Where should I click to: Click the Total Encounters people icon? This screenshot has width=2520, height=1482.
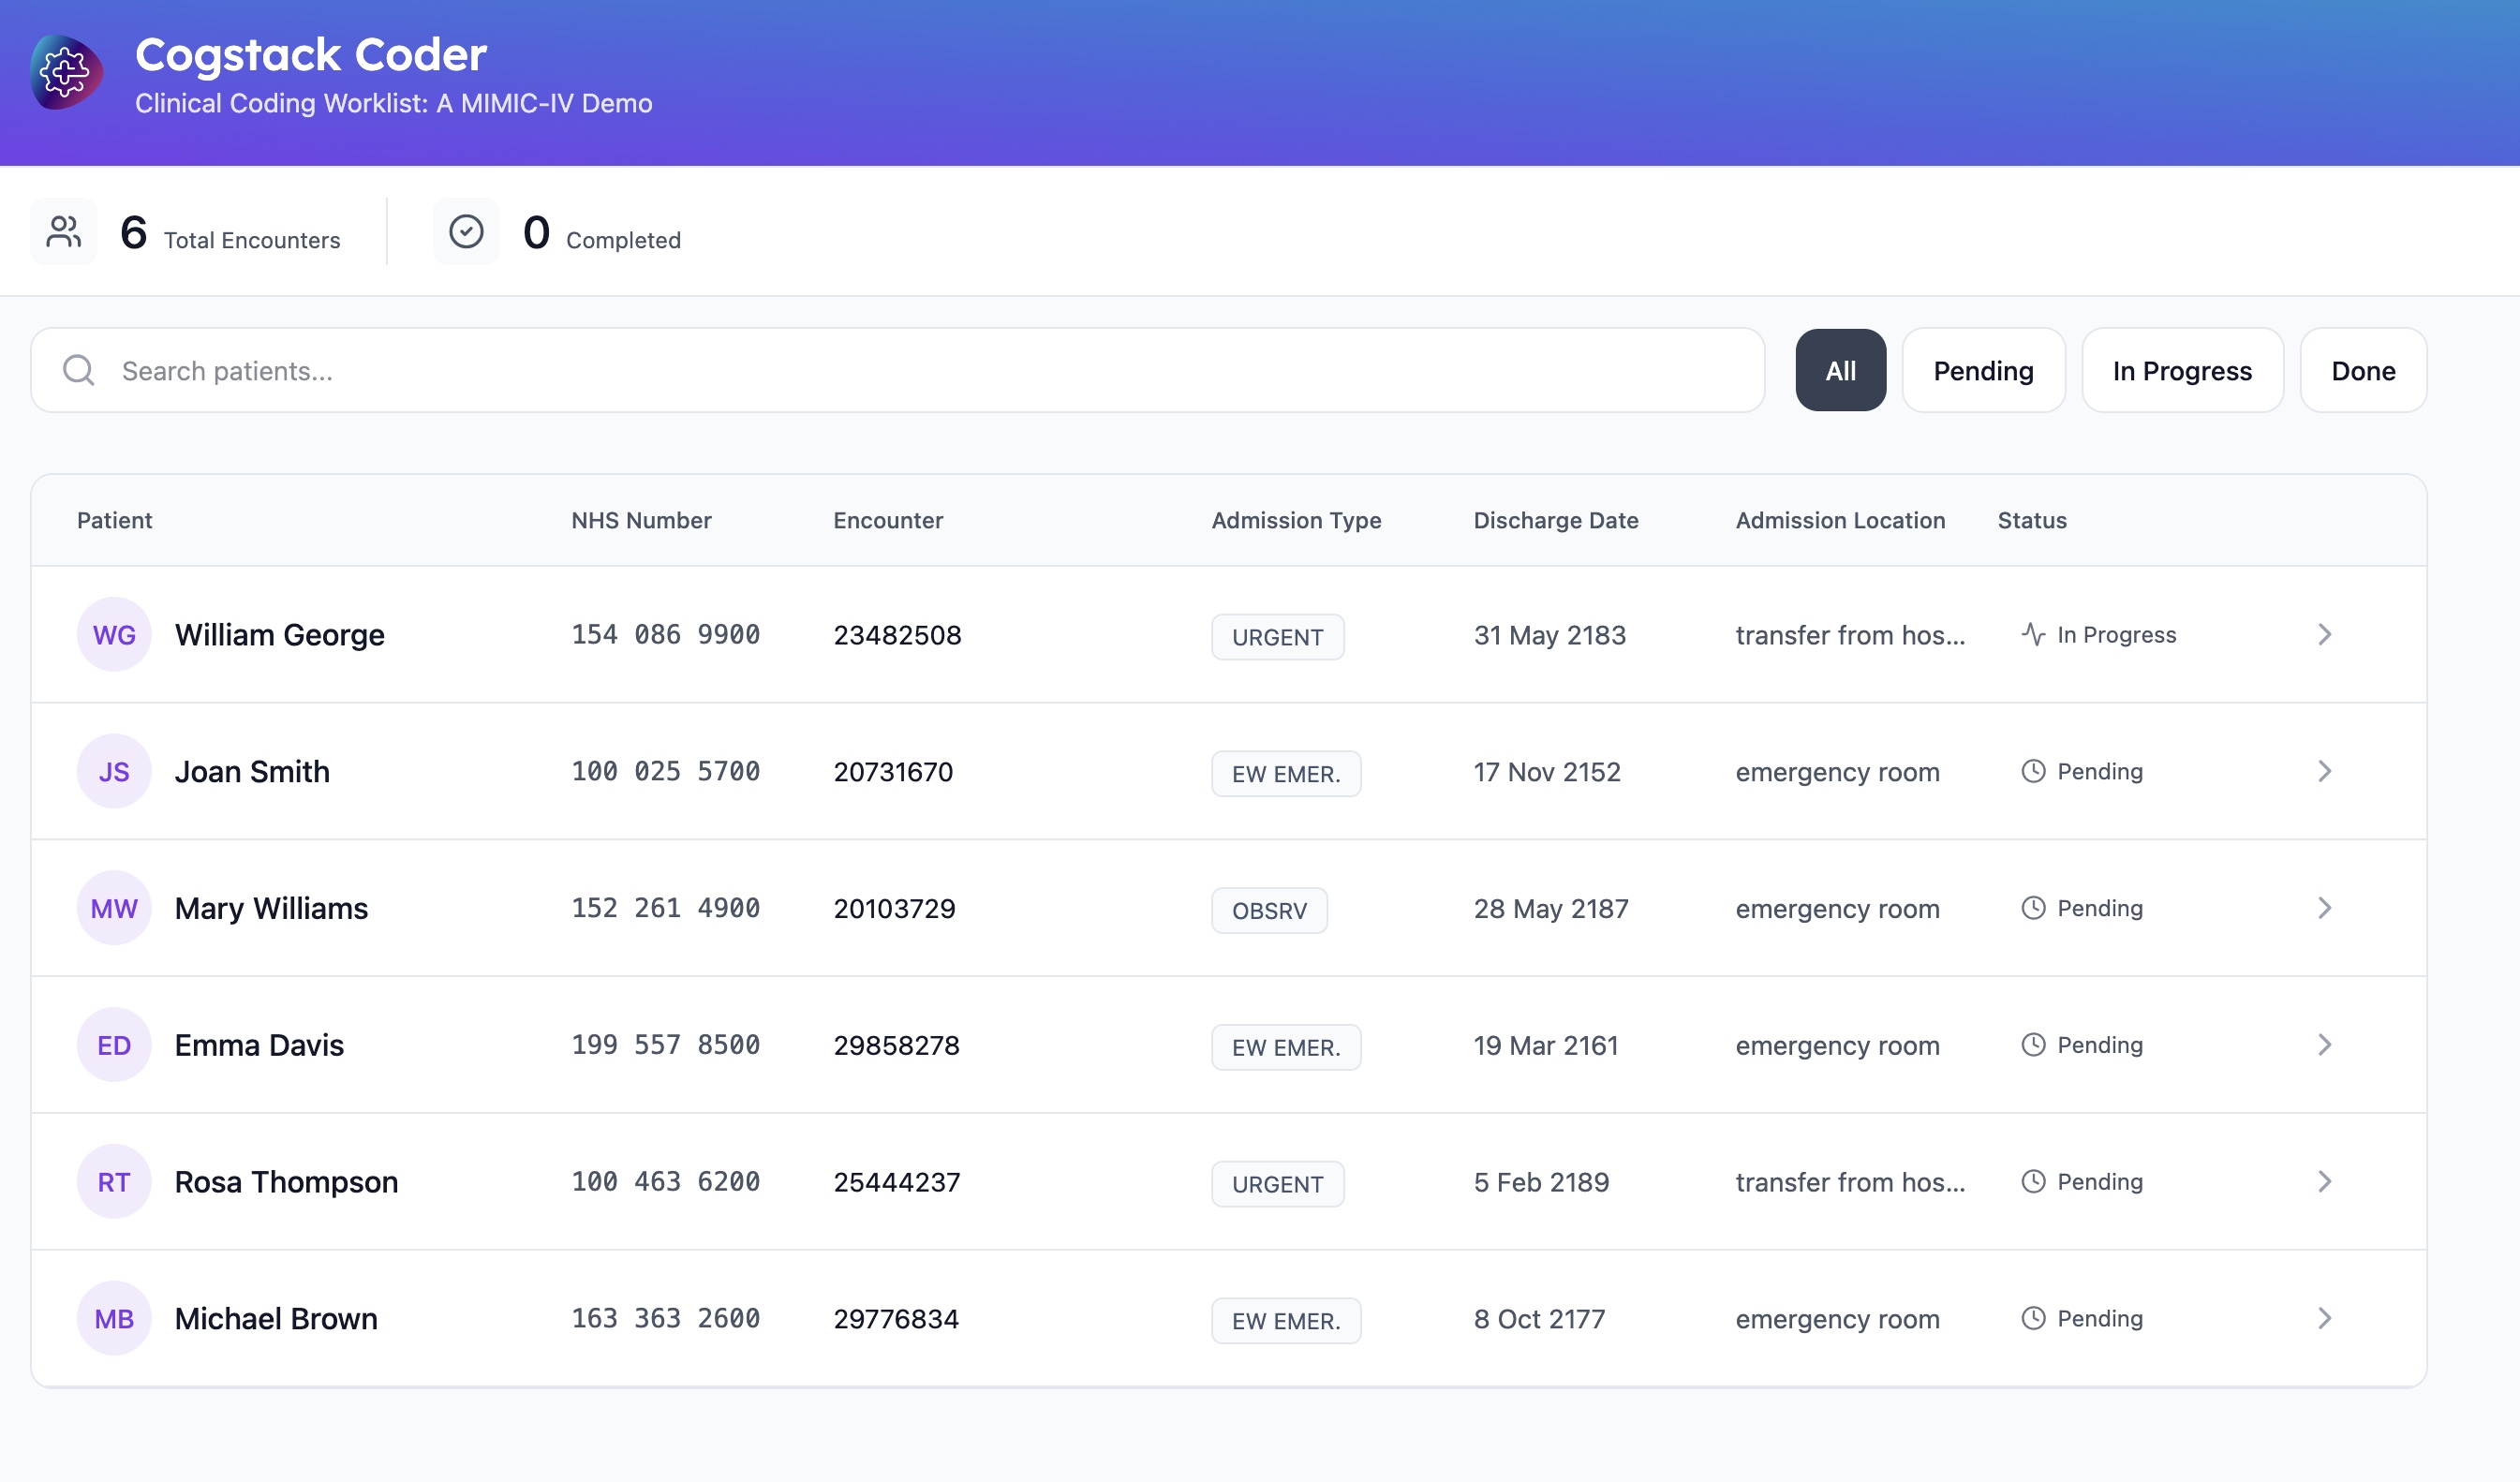pyautogui.click(x=64, y=232)
